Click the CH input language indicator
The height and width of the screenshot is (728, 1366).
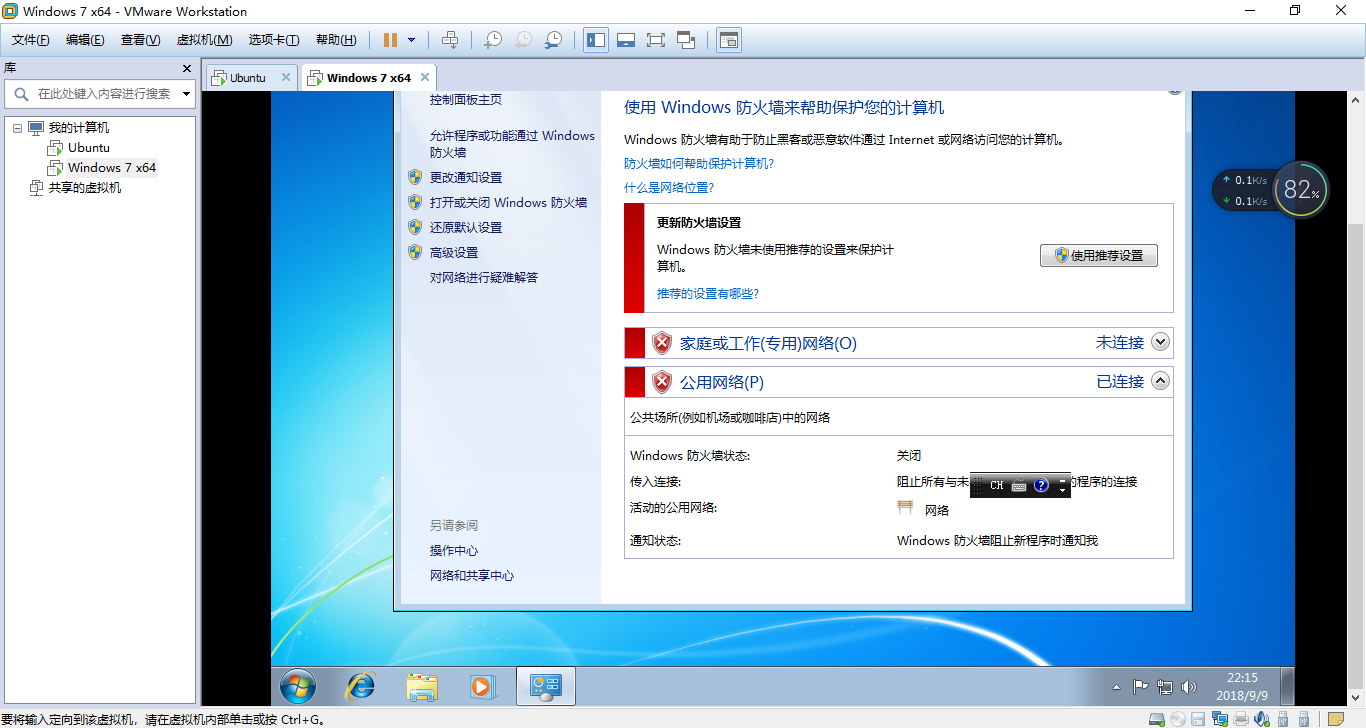997,485
